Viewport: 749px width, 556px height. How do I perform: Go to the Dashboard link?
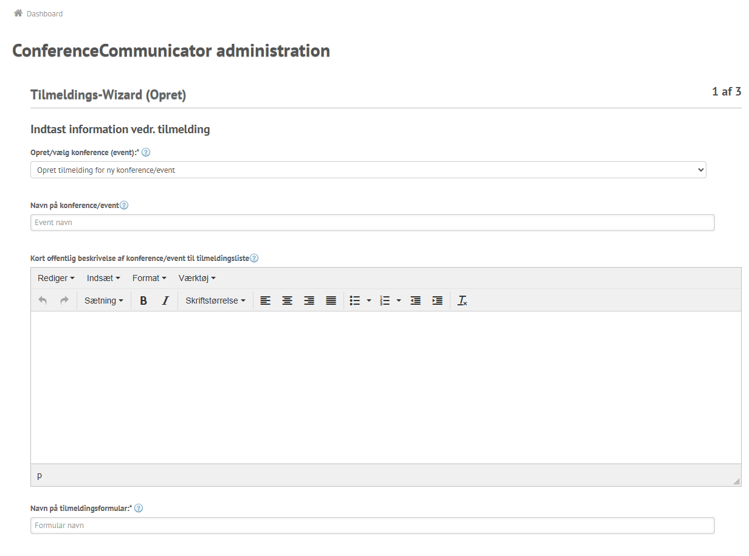(x=44, y=14)
